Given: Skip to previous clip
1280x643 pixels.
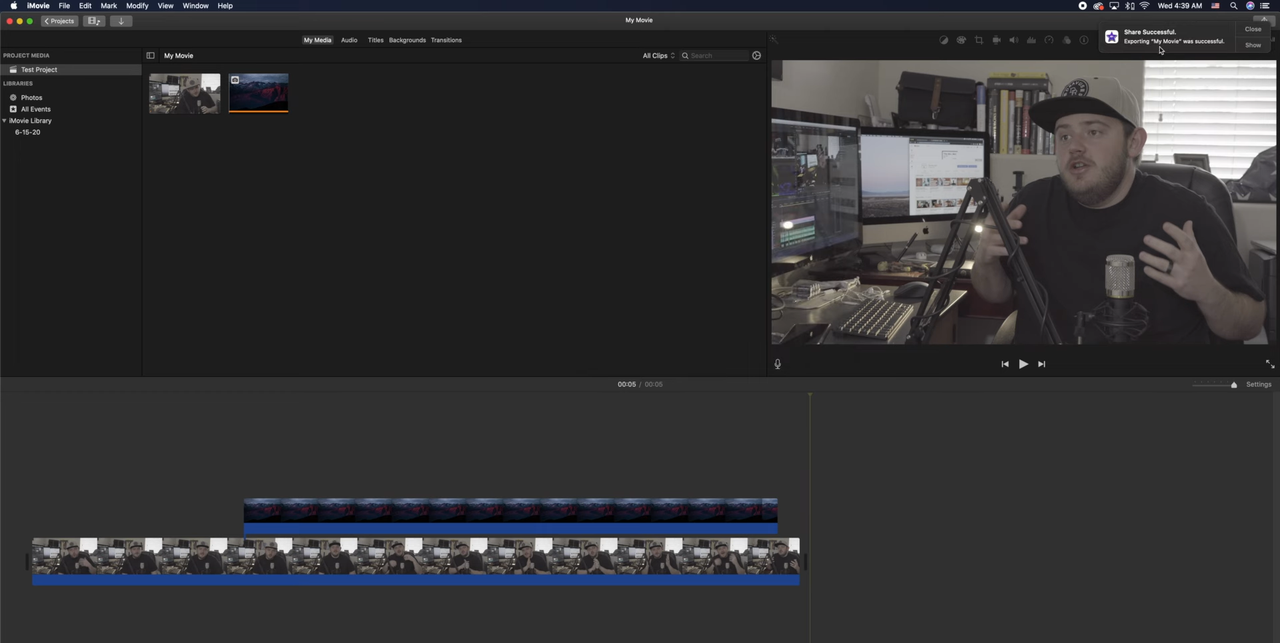Looking at the screenshot, I should coord(1004,364).
